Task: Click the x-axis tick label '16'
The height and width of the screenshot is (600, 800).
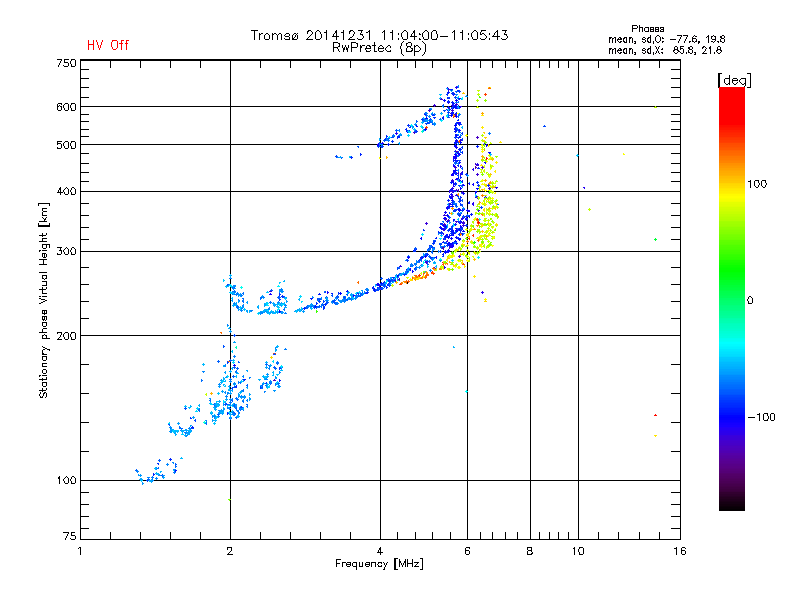Action: [x=680, y=551]
